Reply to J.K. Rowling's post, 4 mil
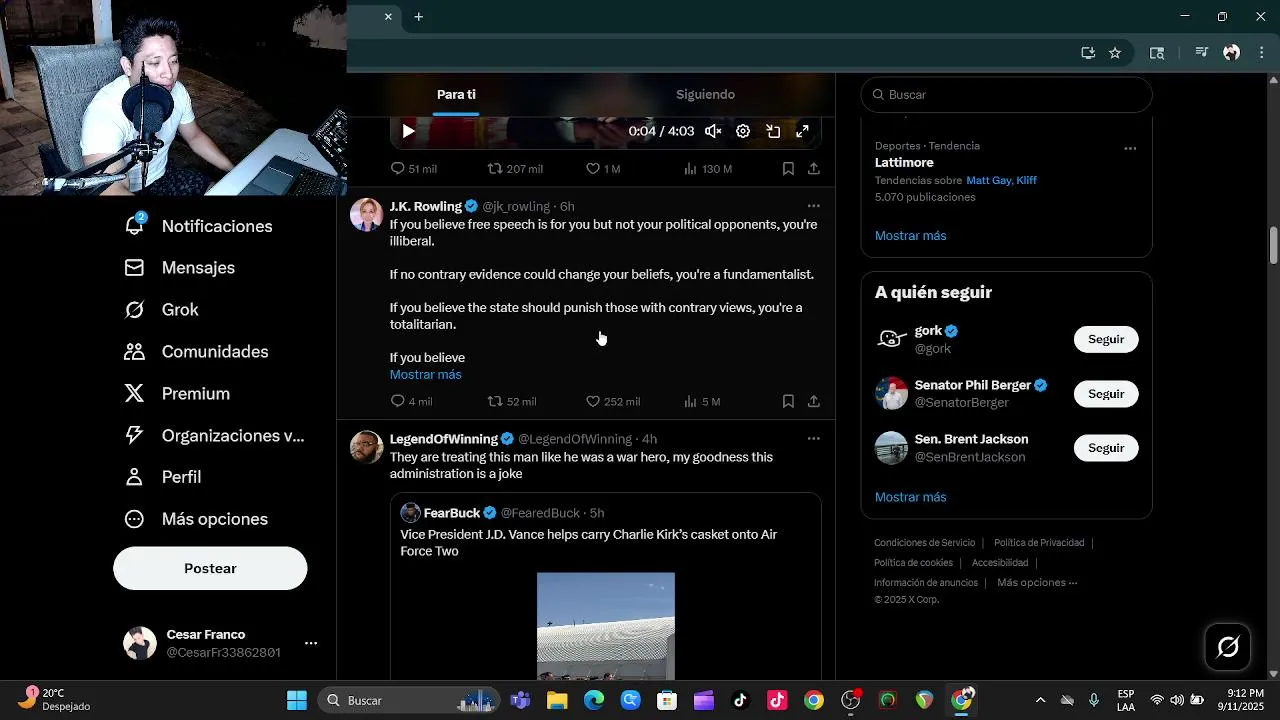Viewport: 1280px width, 720px height. tap(411, 401)
